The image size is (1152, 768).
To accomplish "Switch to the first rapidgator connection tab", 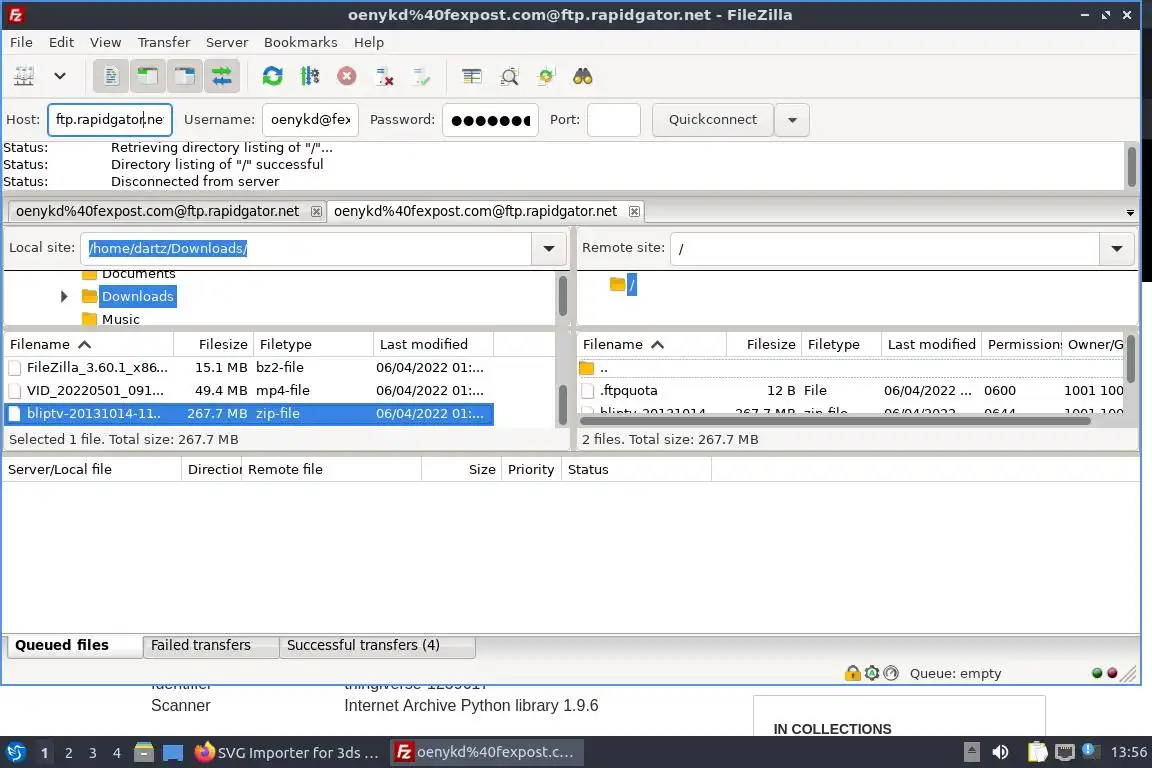I will tap(157, 211).
